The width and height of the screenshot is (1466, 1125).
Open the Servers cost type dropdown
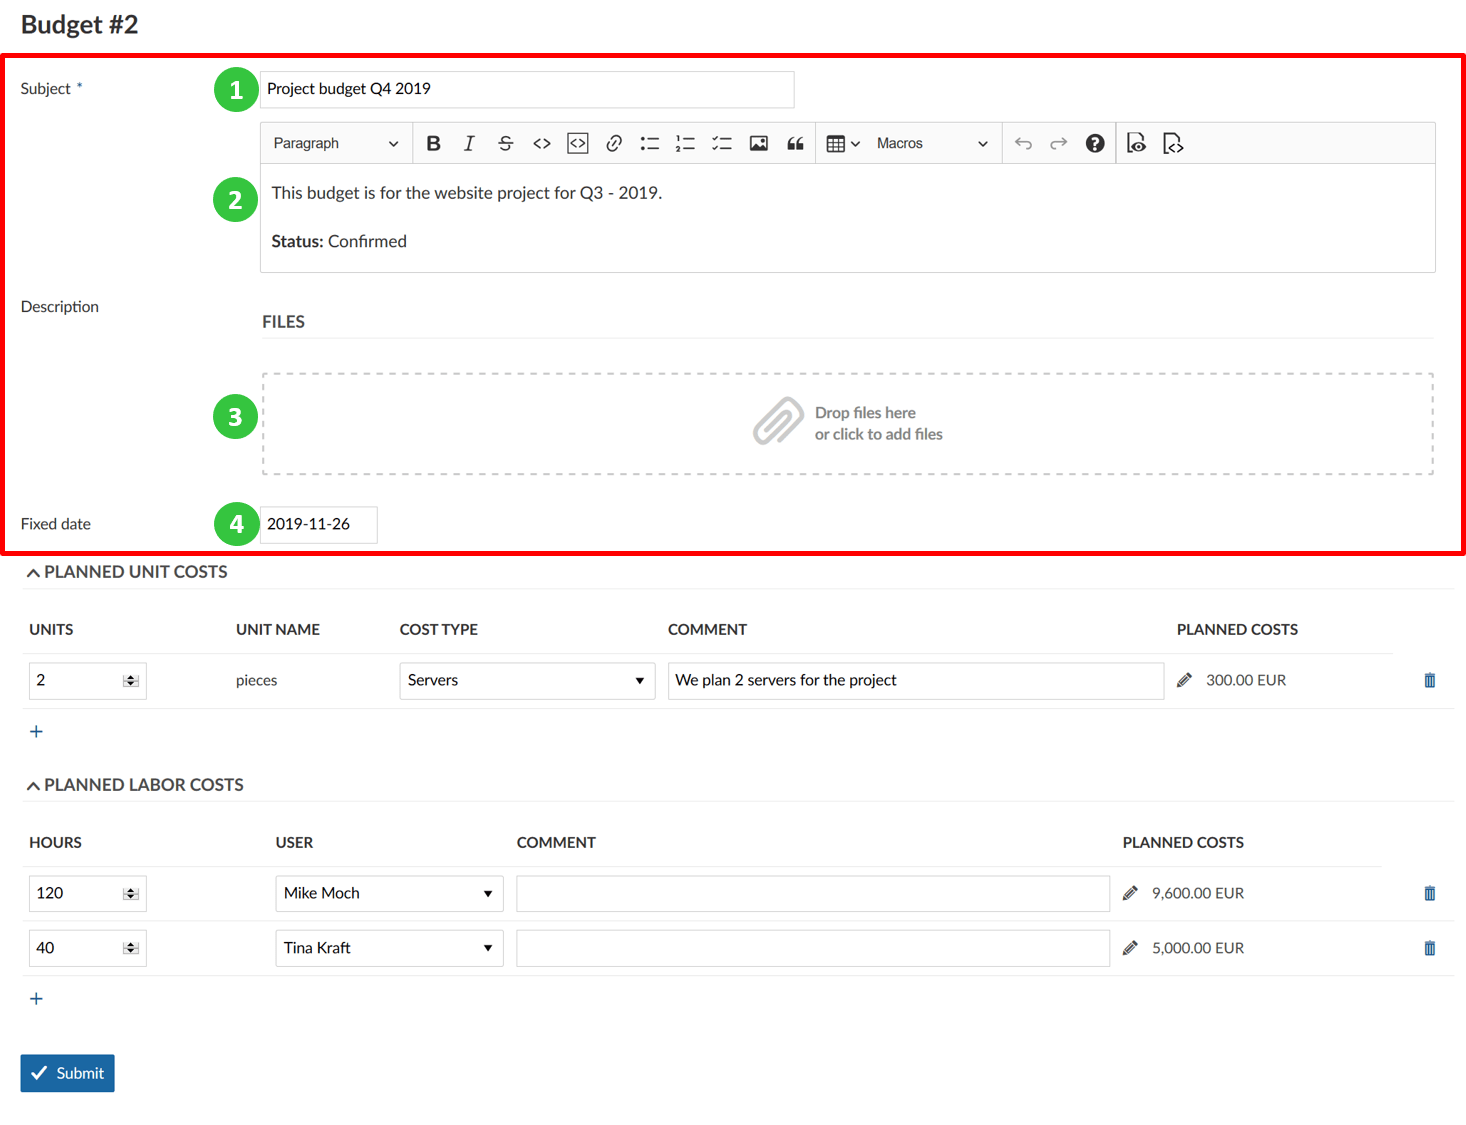pyautogui.click(x=526, y=681)
